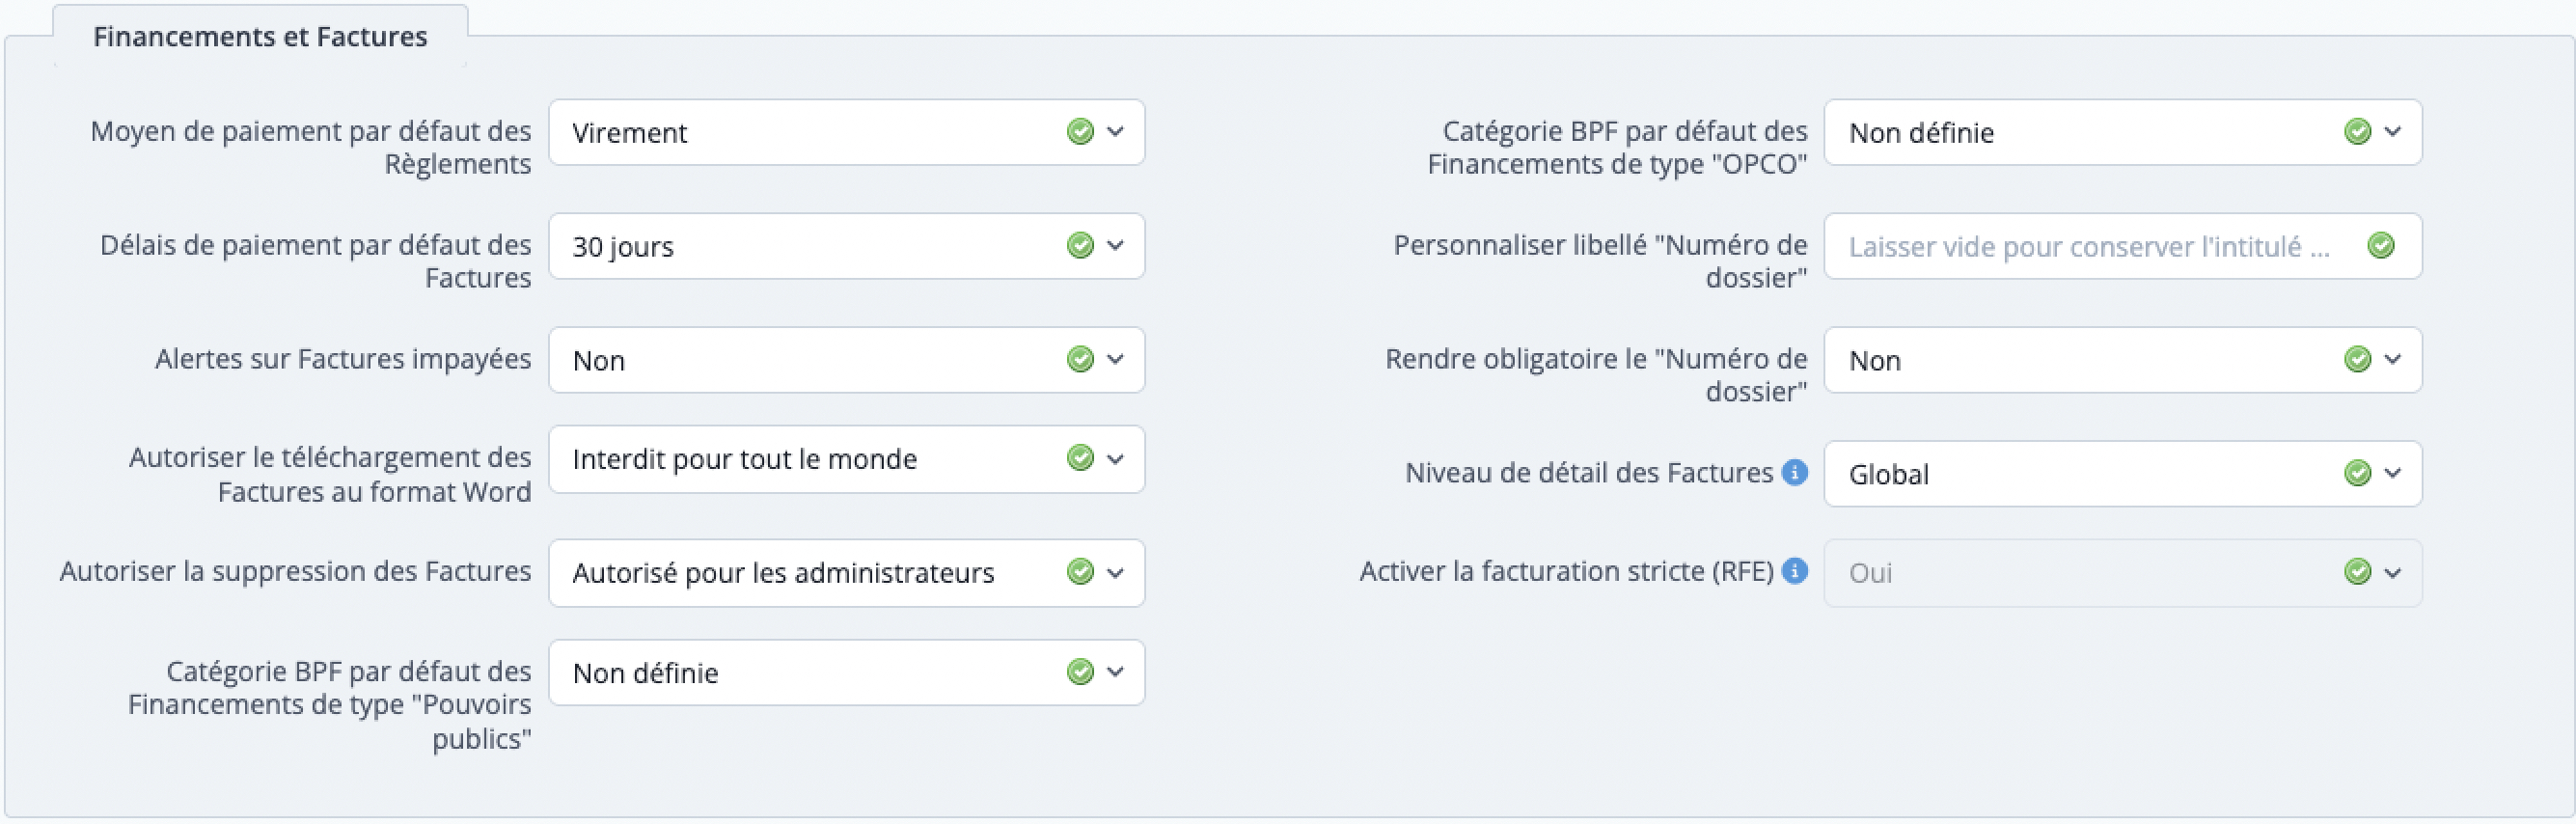
Task: Click green check icon in 30 jours field
Action: click(x=1080, y=245)
